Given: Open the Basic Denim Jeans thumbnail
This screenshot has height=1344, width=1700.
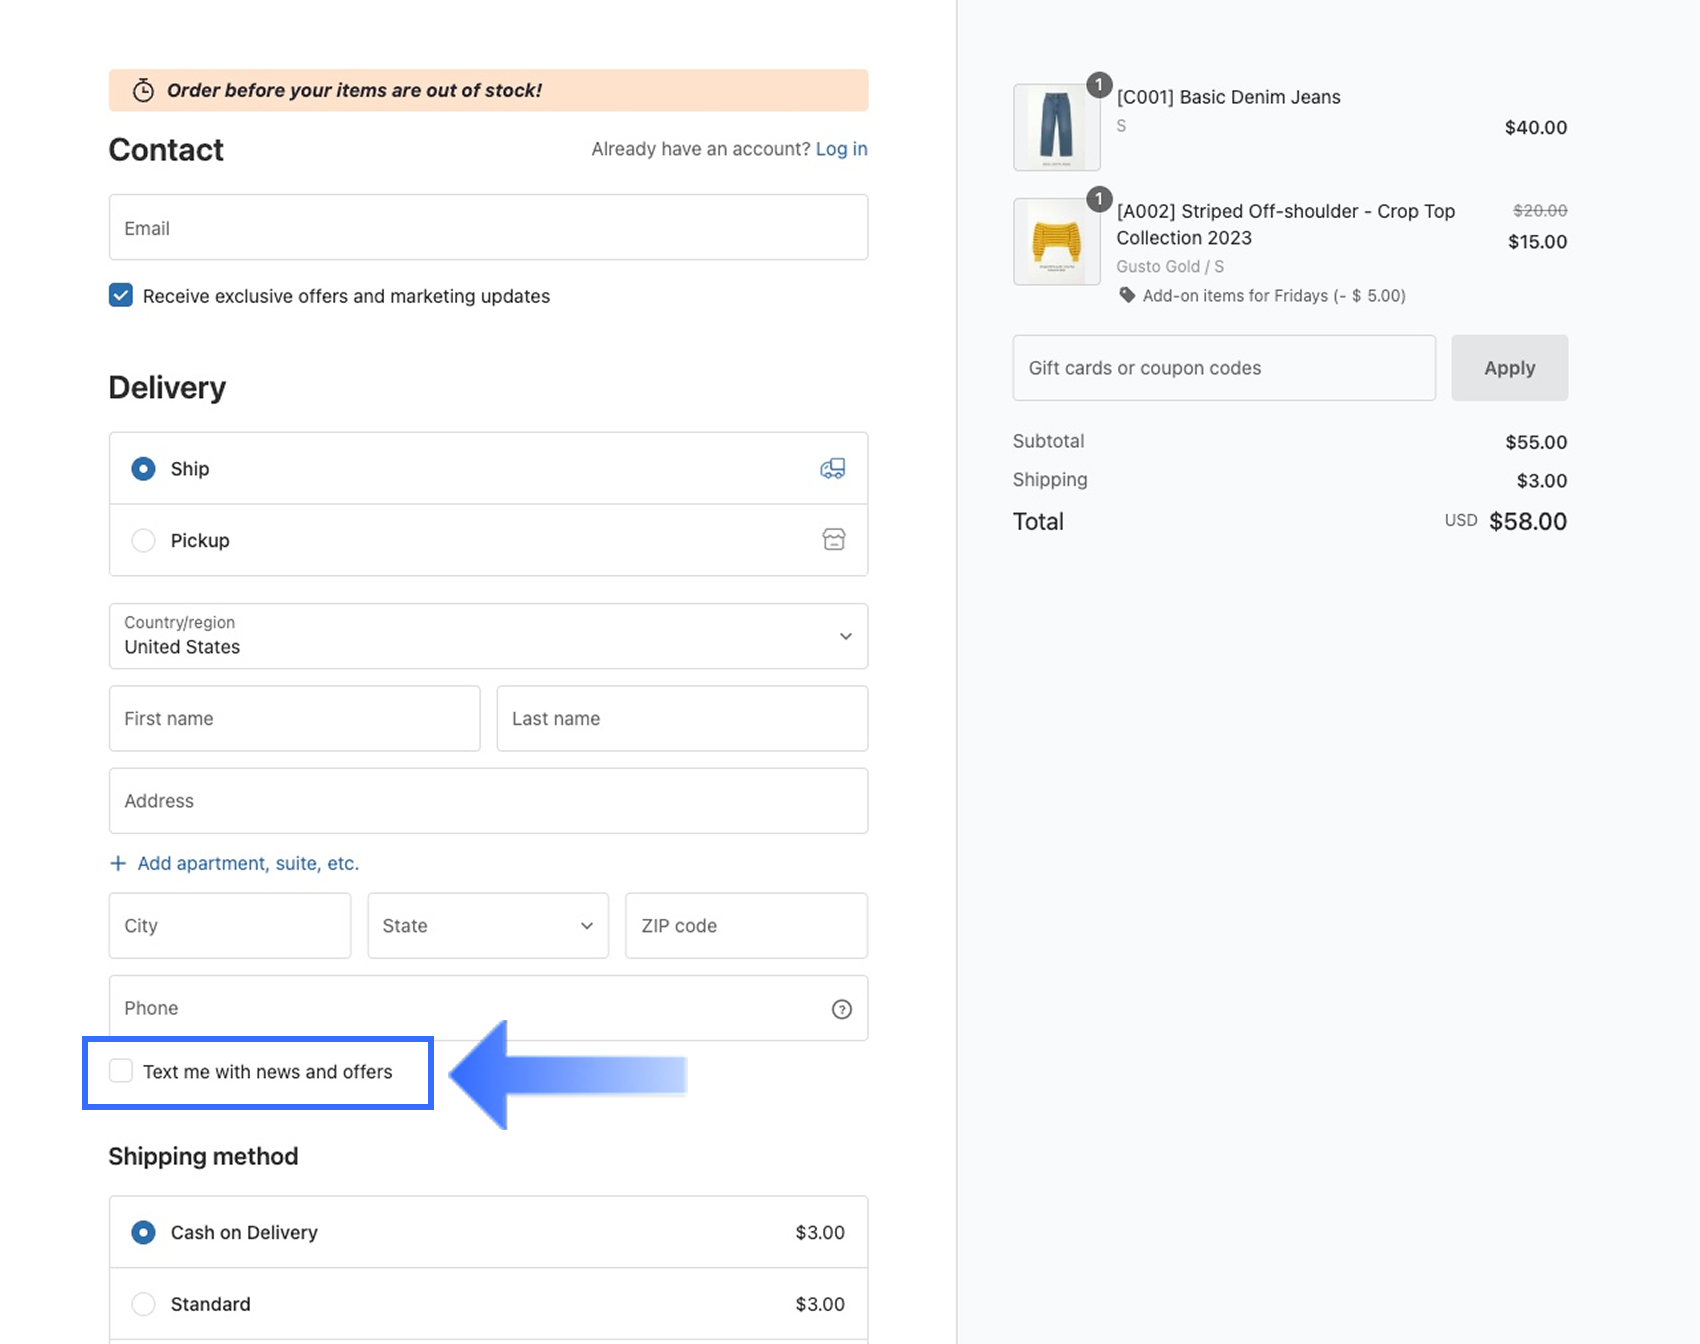Looking at the screenshot, I should click(1056, 127).
